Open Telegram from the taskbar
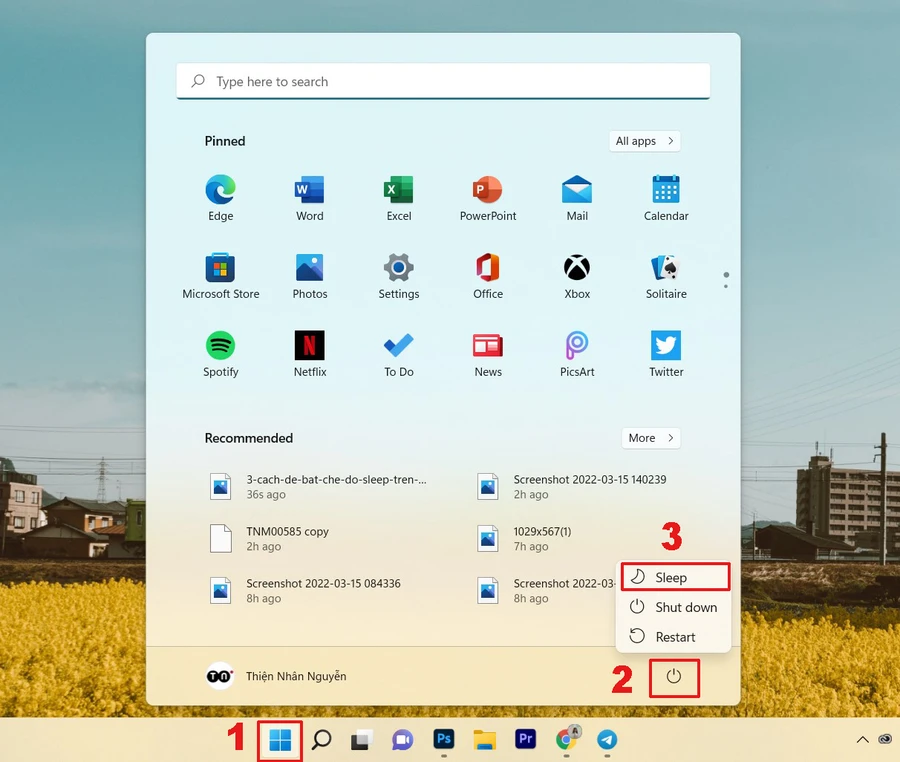 [x=607, y=740]
